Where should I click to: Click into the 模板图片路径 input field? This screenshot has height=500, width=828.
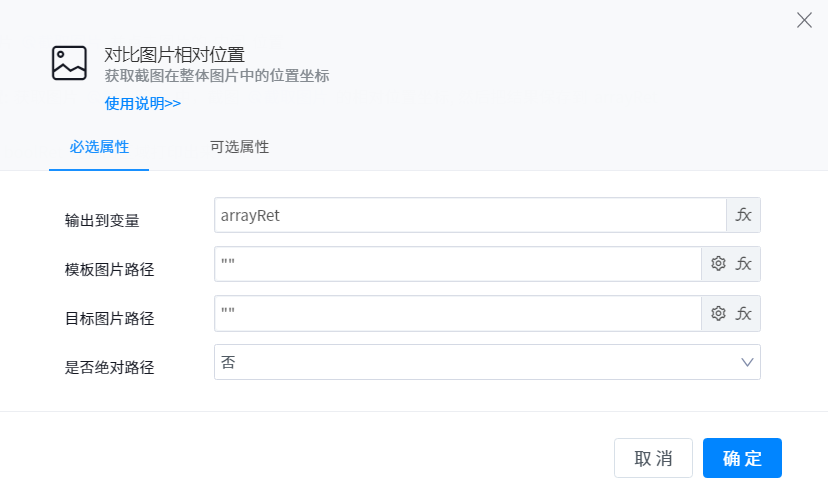[x=458, y=264]
